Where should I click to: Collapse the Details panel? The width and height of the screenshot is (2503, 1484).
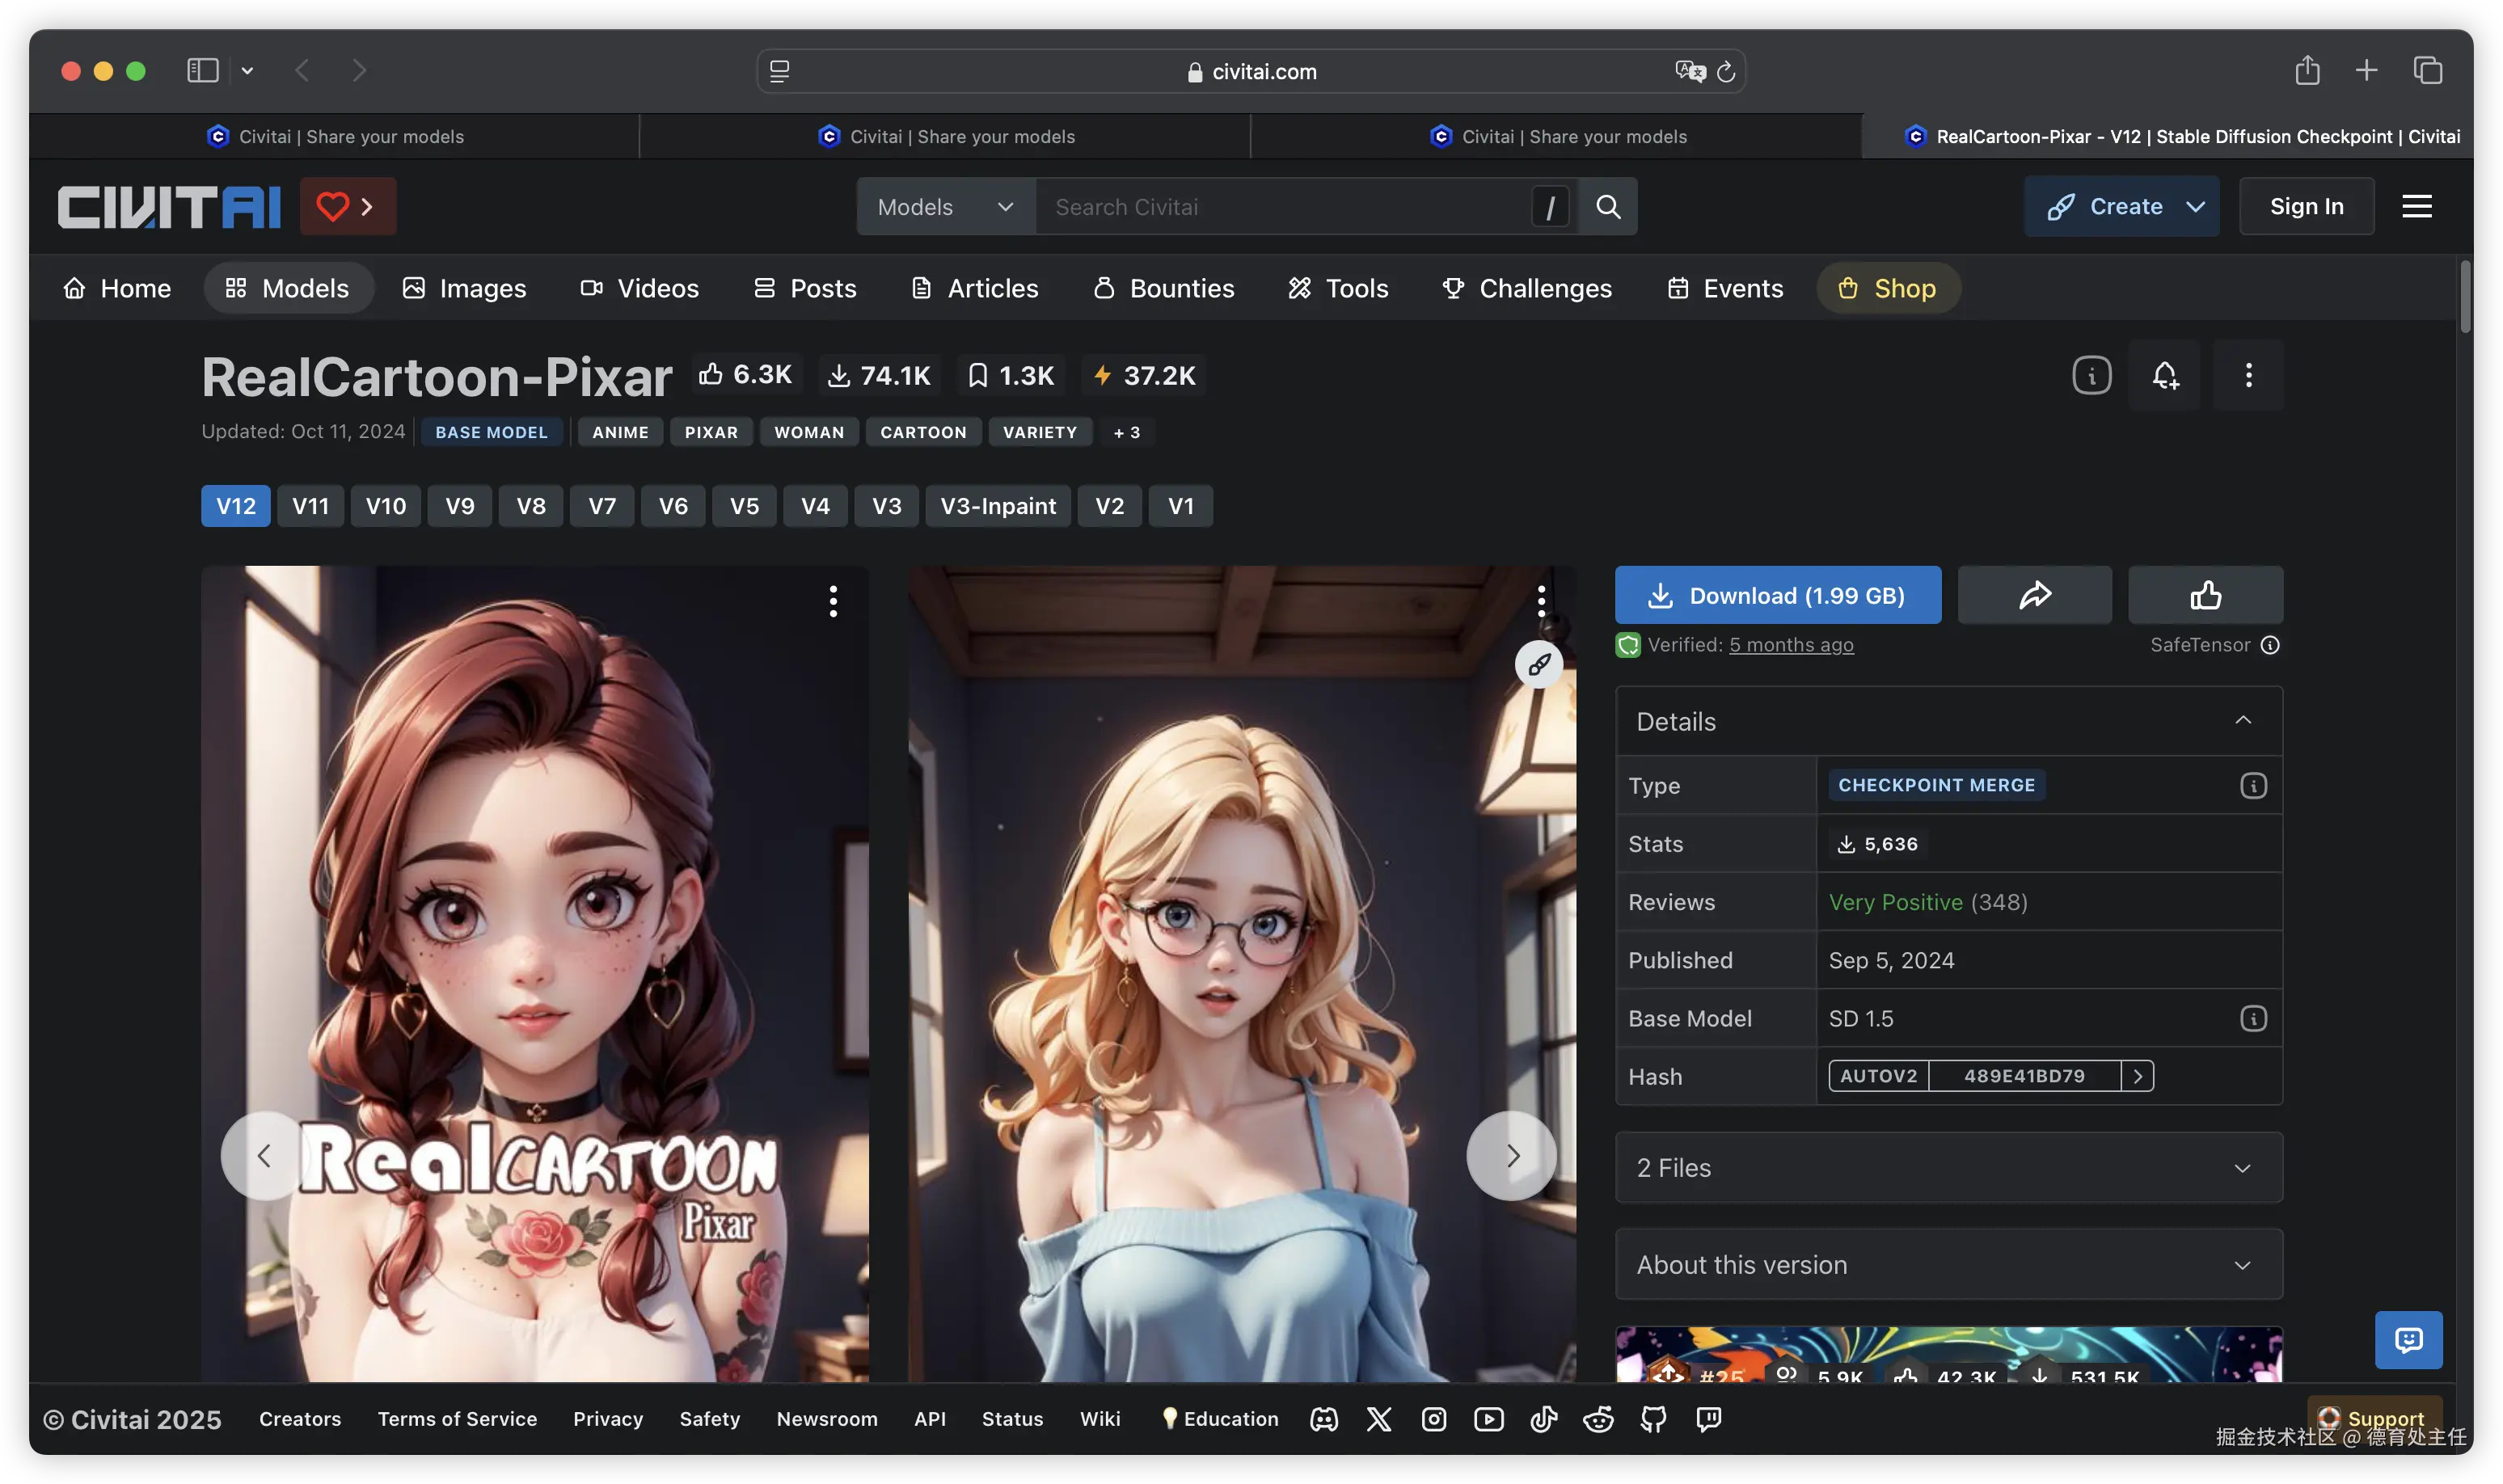[x=2243, y=721]
